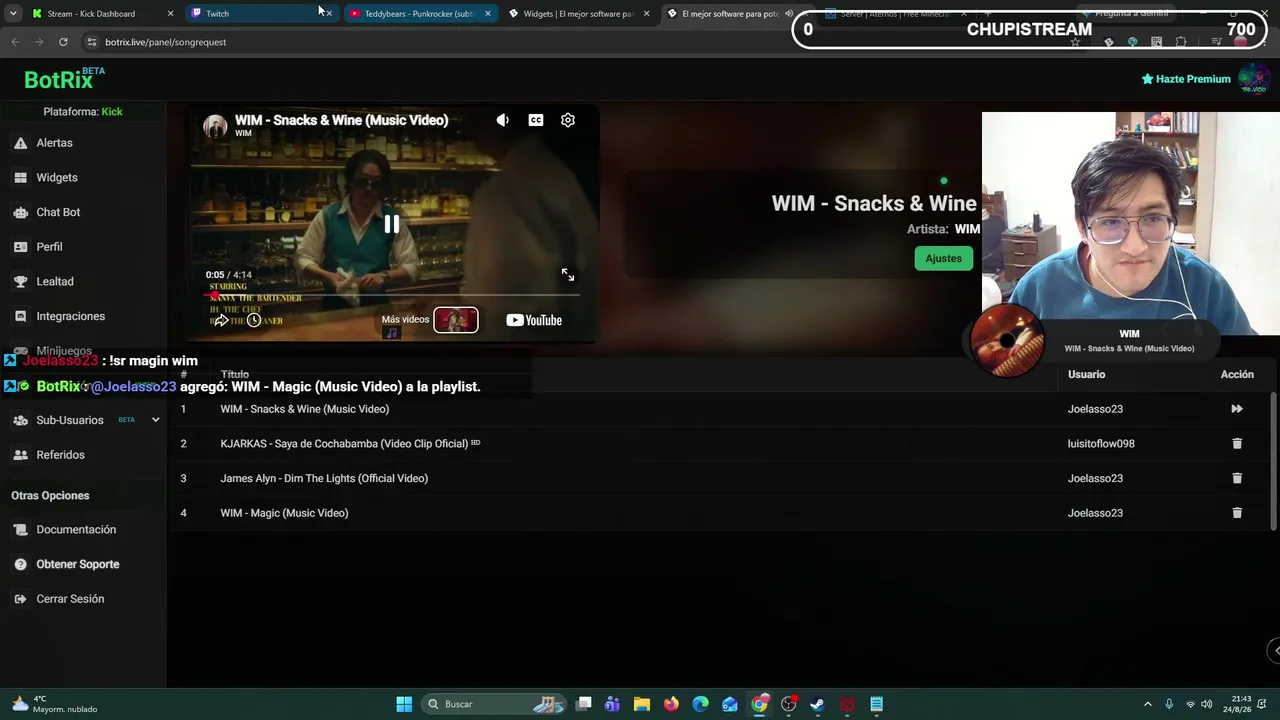1280x720 pixels.
Task: Open the browser tab search dropdown
Action: point(13,14)
